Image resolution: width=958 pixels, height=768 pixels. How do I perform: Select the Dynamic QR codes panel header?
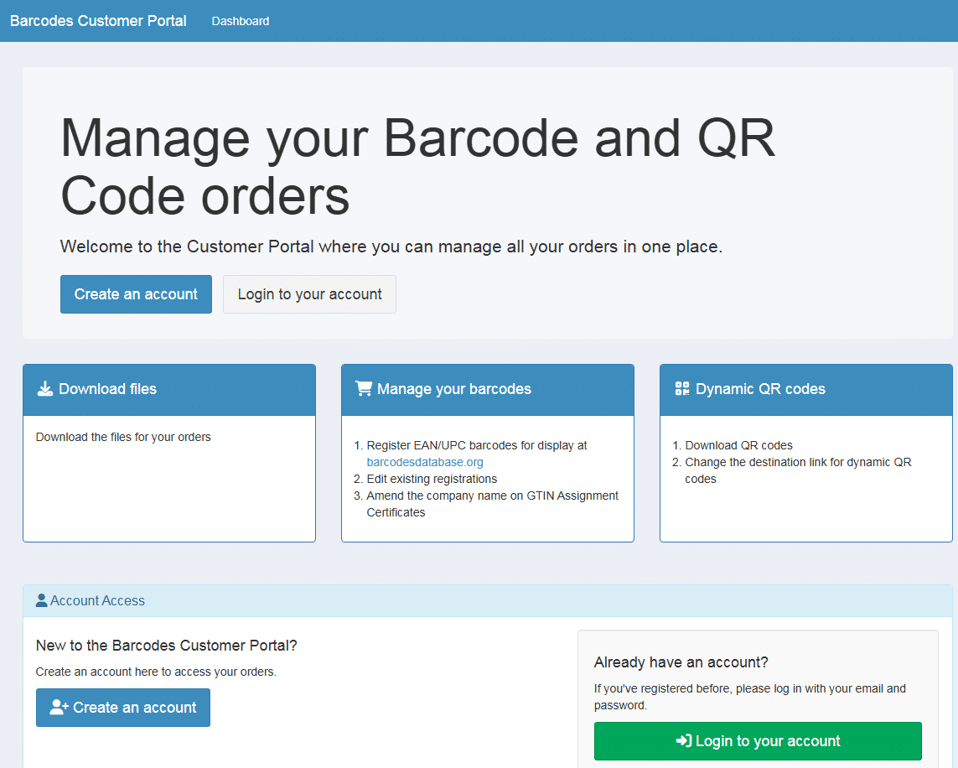(806, 390)
